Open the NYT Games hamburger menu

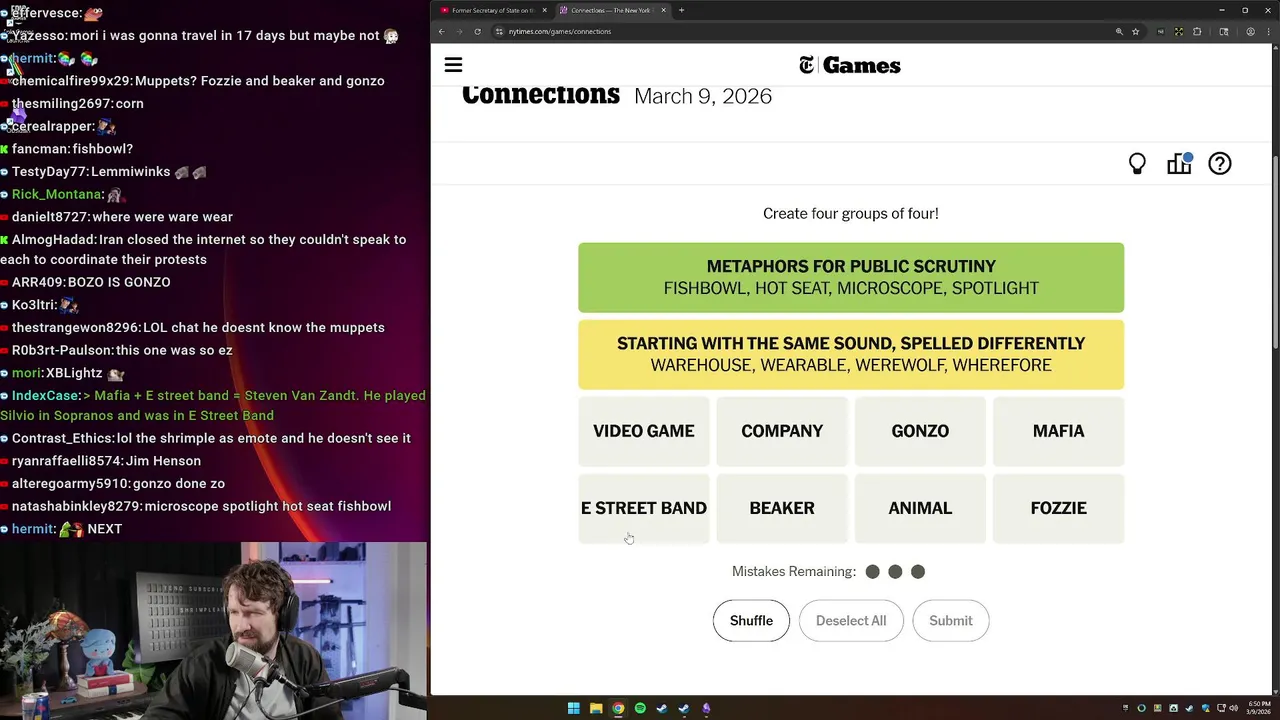(453, 65)
